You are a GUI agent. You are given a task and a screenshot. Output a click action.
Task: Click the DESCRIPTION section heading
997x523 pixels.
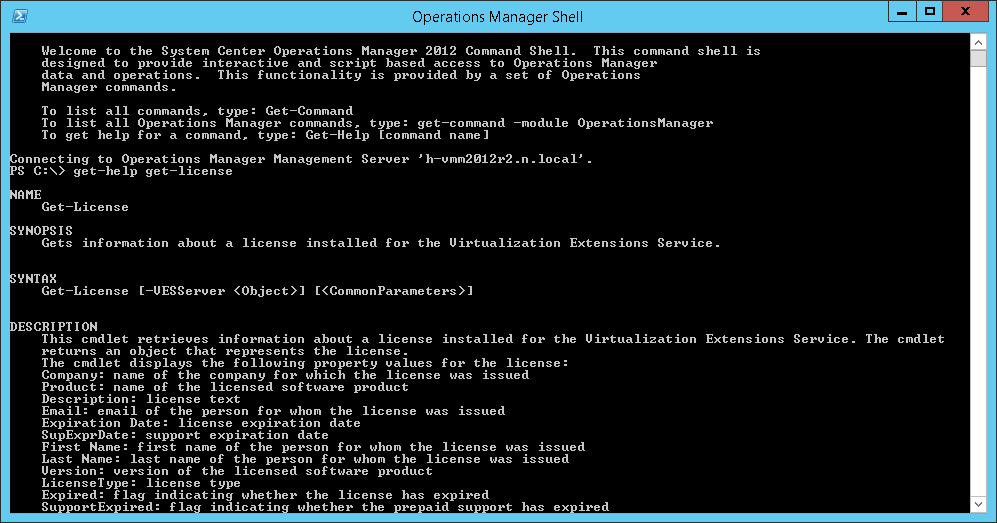tap(53, 327)
